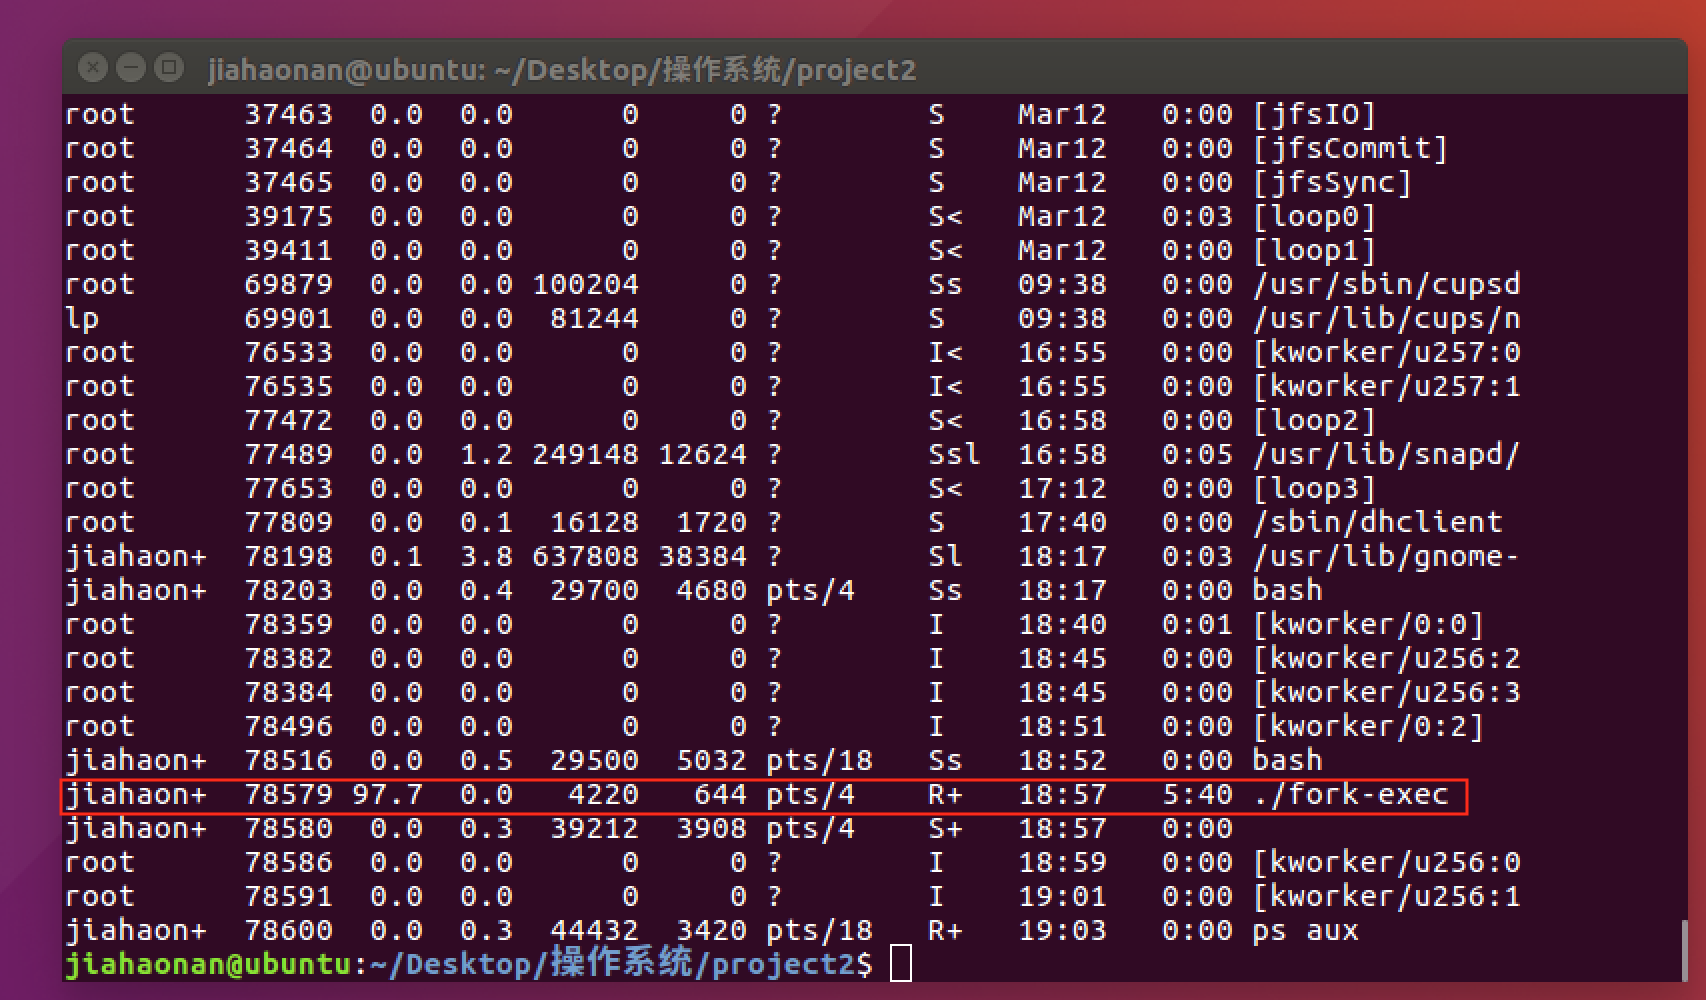This screenshot has height=1000, width=1706.
Task: Click VSZ value 100204
Action: pyautogui.click(x=585, y=284)
